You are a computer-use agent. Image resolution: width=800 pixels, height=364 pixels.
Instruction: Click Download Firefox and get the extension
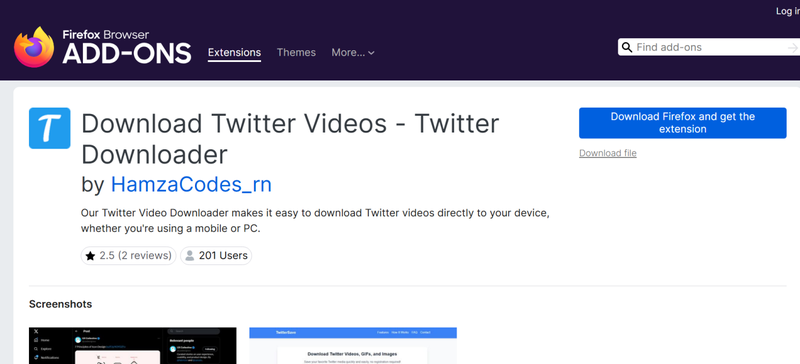click(683, 123)
